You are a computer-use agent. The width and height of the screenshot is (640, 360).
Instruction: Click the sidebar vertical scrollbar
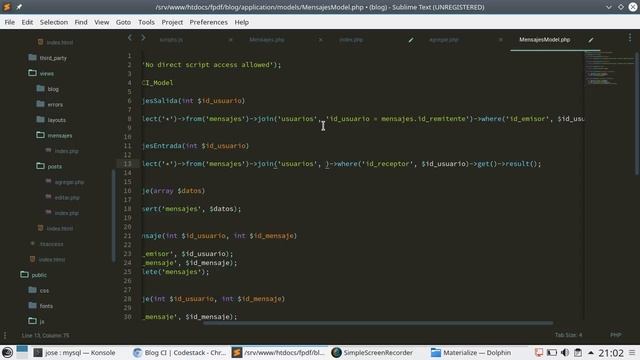113,215
